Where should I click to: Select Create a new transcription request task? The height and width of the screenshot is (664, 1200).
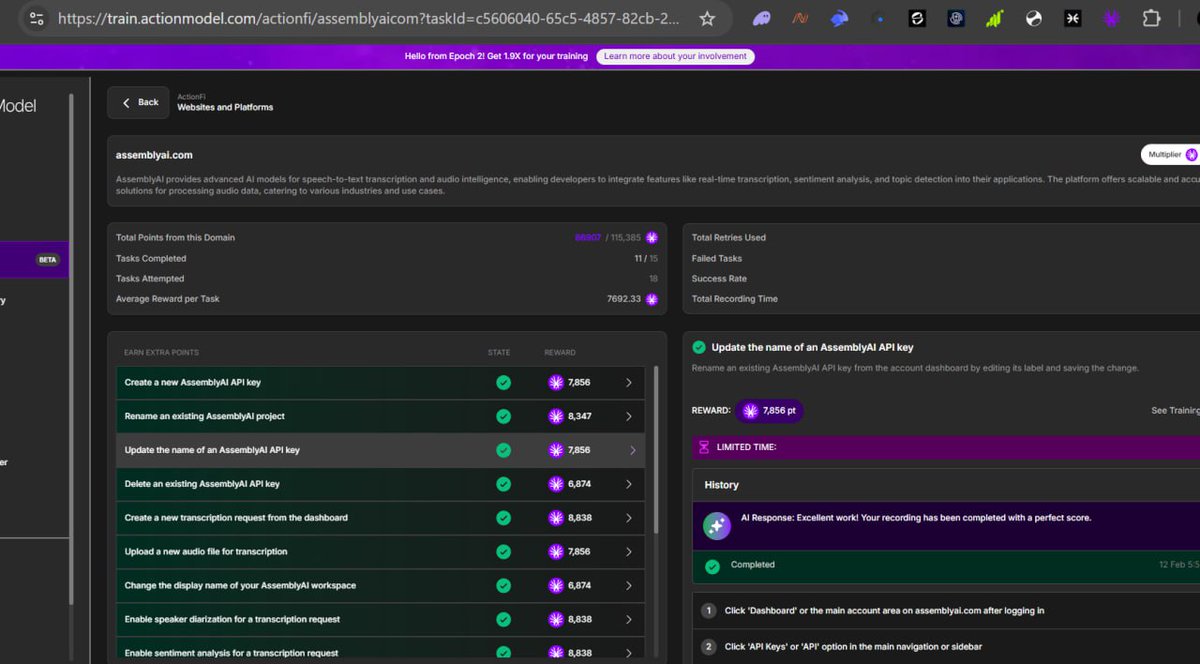click(236, 518)
